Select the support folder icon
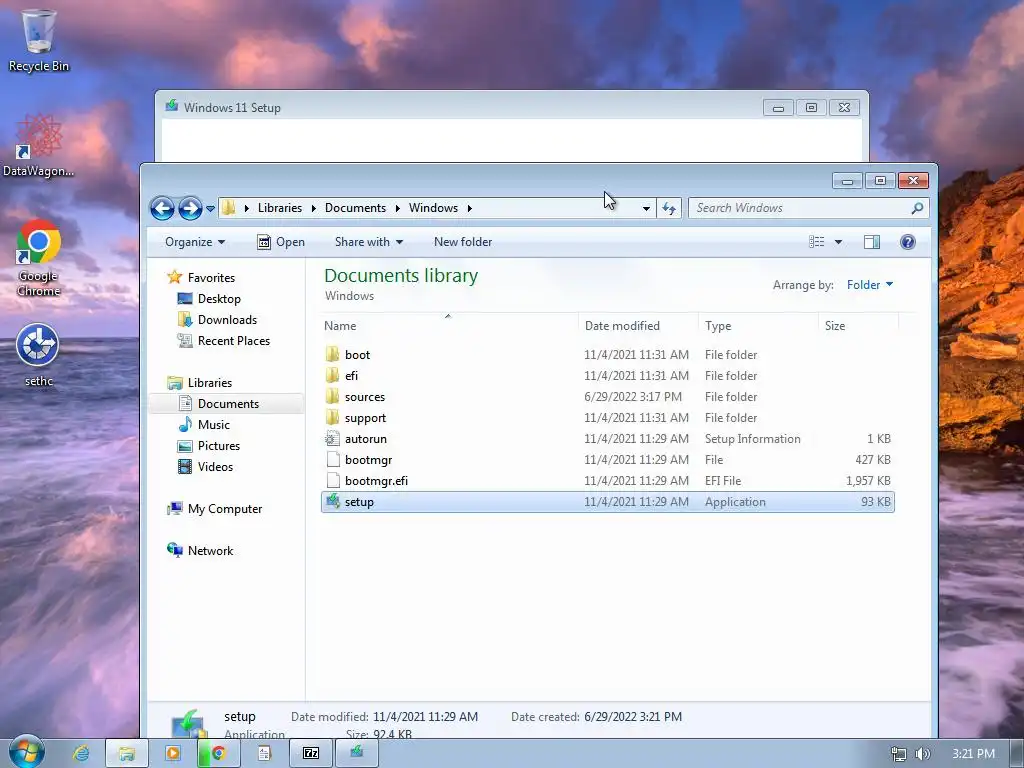 [x=332, y=417]
